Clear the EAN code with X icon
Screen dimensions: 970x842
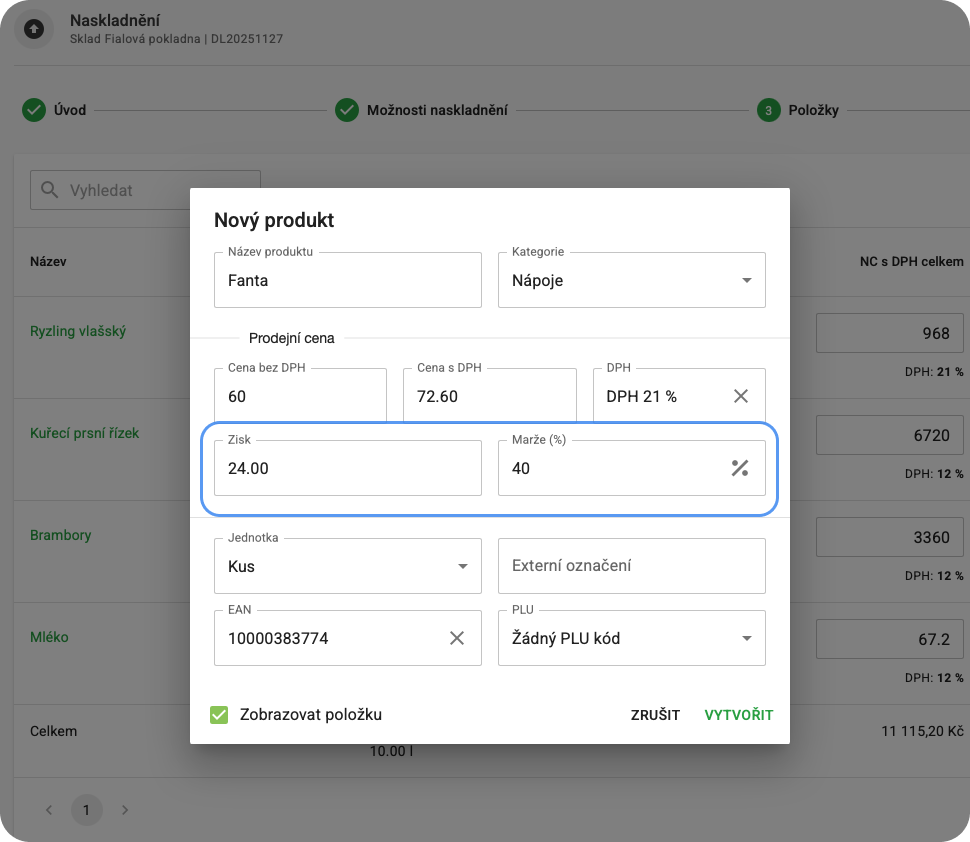coord(457,638)
